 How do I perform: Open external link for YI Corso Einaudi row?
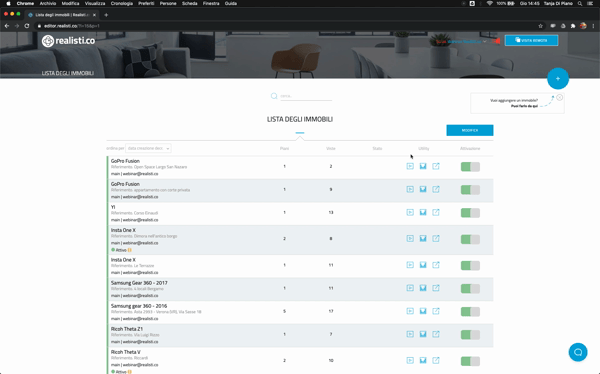436,212
